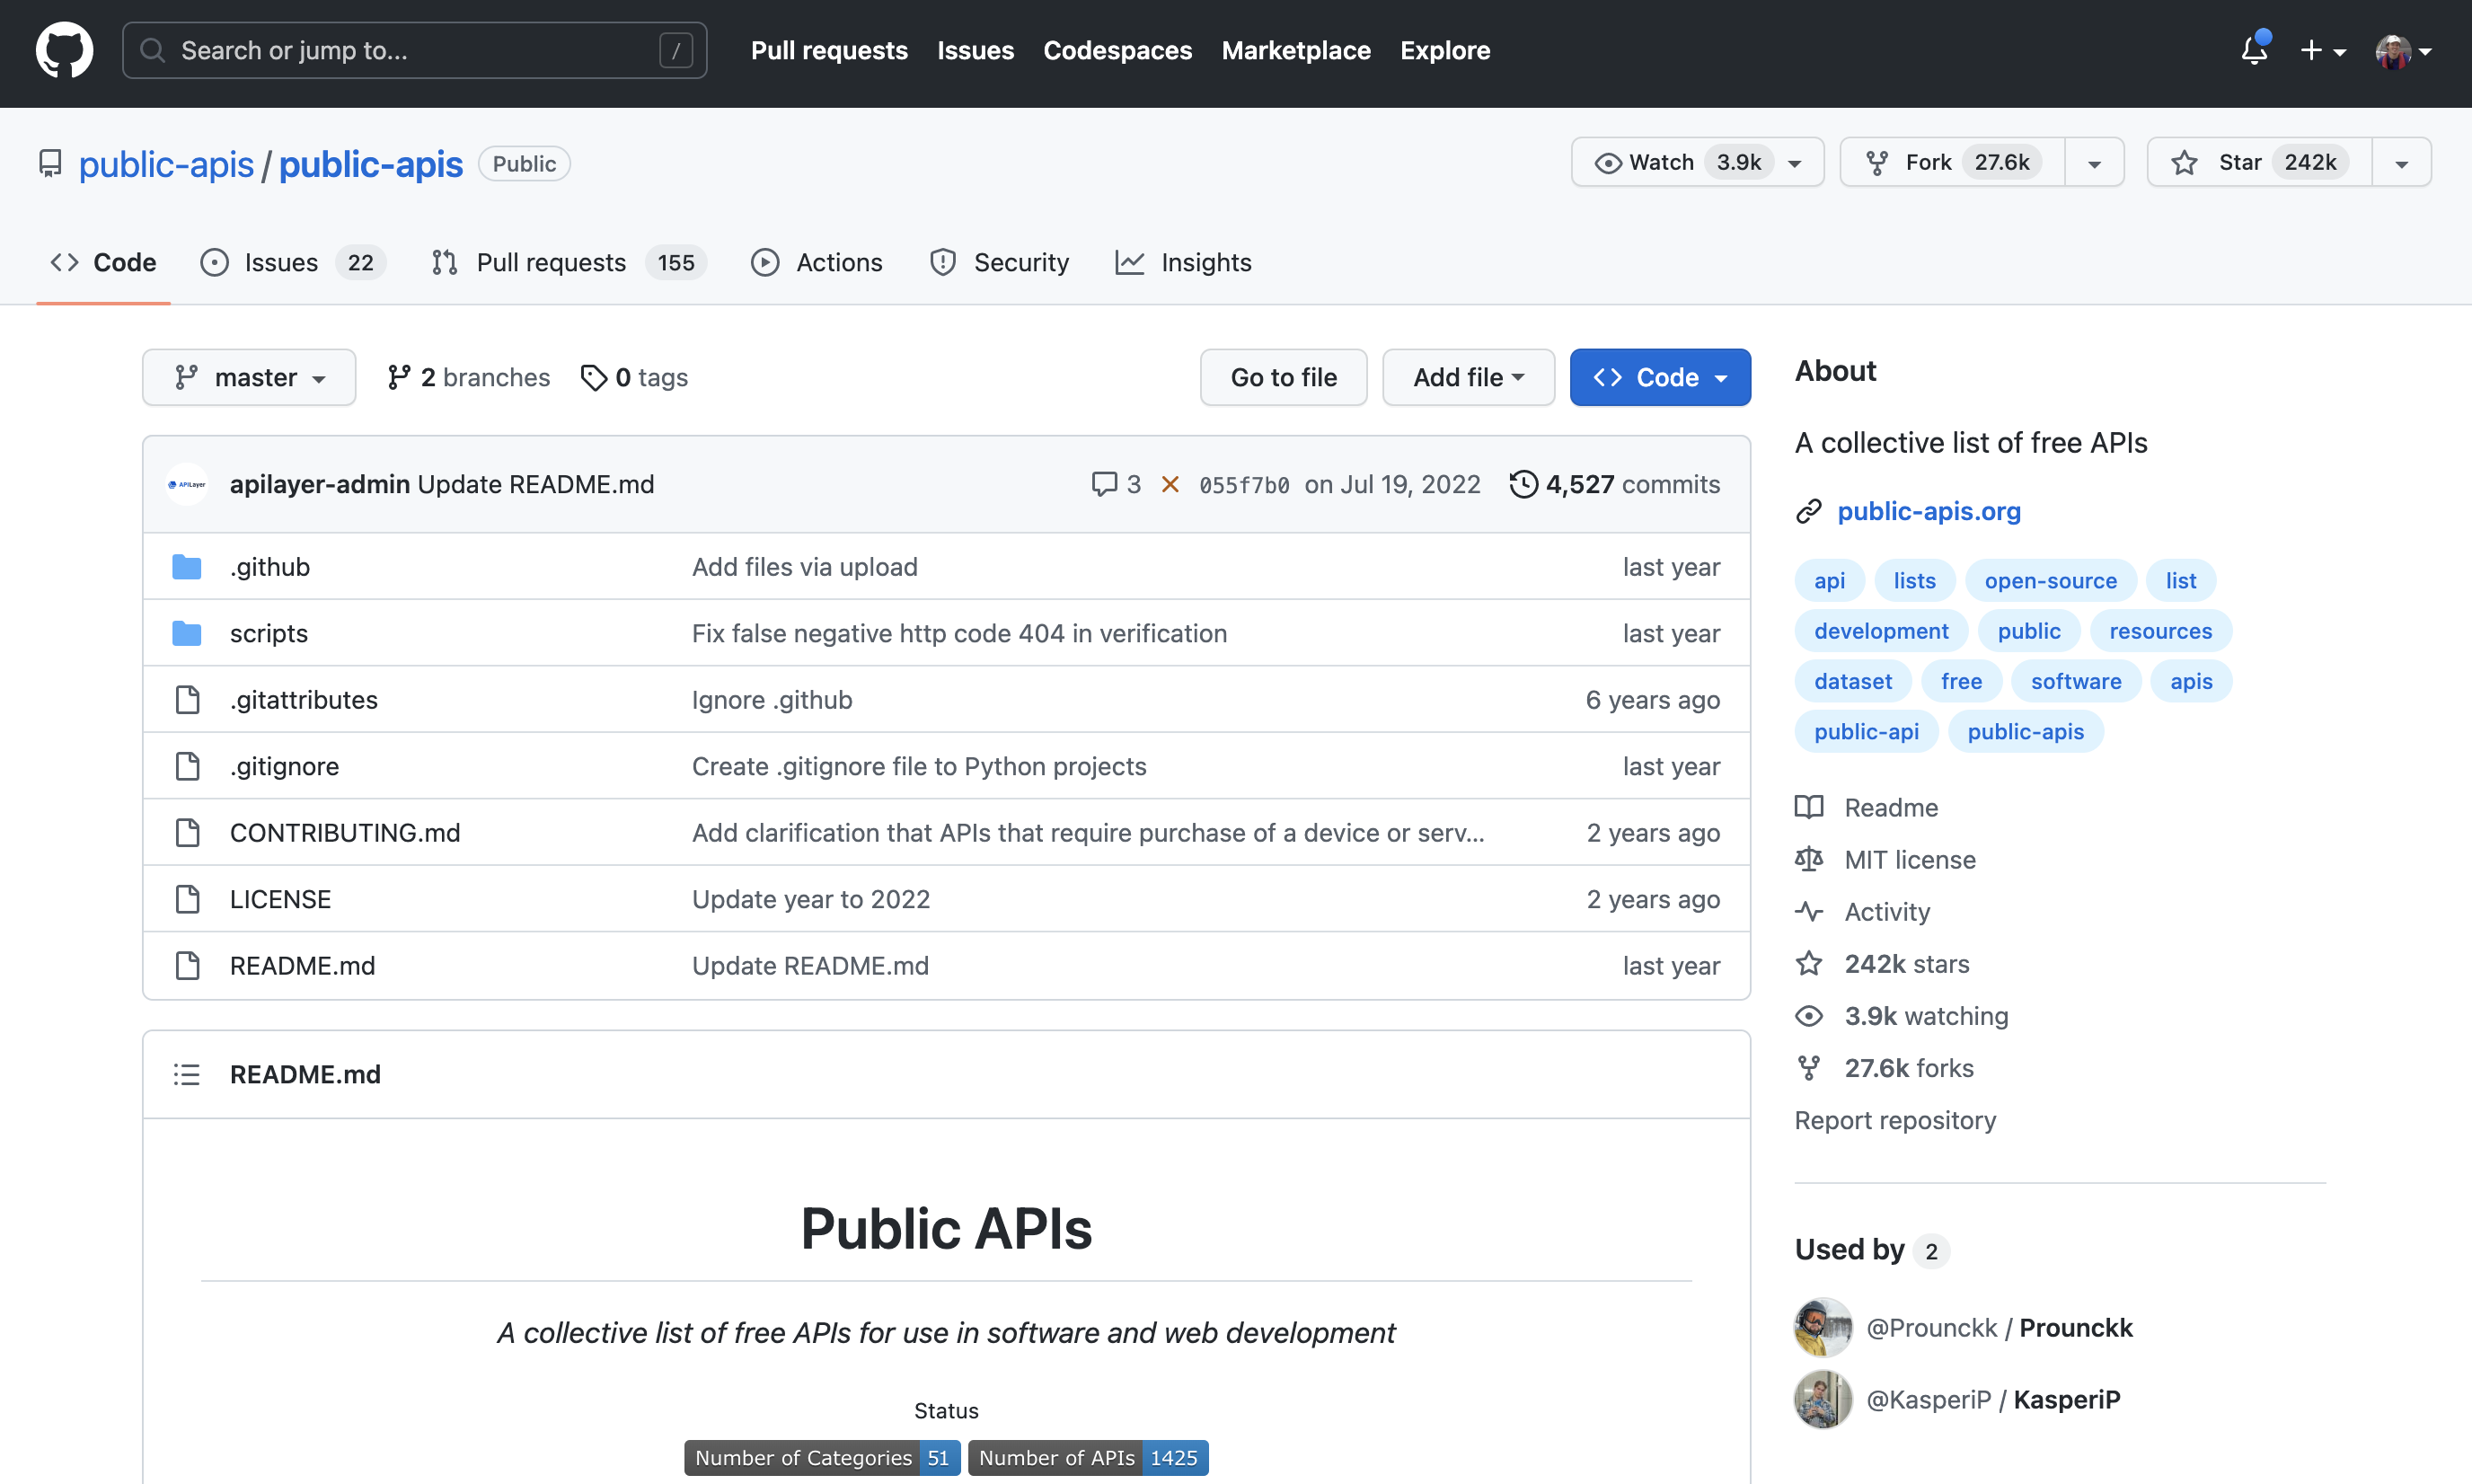Switch to the Actions tab
Viewport: 2472px width, 1484px height.
[817, 262]
